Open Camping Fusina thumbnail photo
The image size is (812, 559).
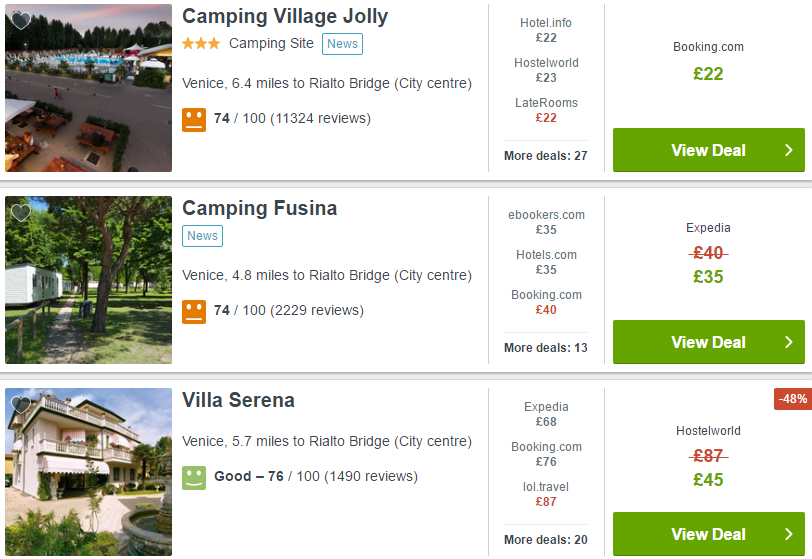click(88, 280)
